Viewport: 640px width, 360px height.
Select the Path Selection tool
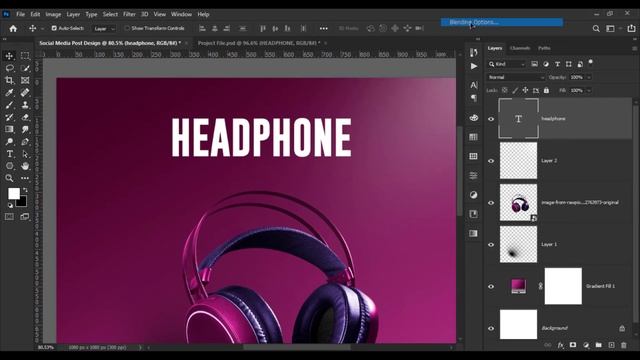point(25,154)
